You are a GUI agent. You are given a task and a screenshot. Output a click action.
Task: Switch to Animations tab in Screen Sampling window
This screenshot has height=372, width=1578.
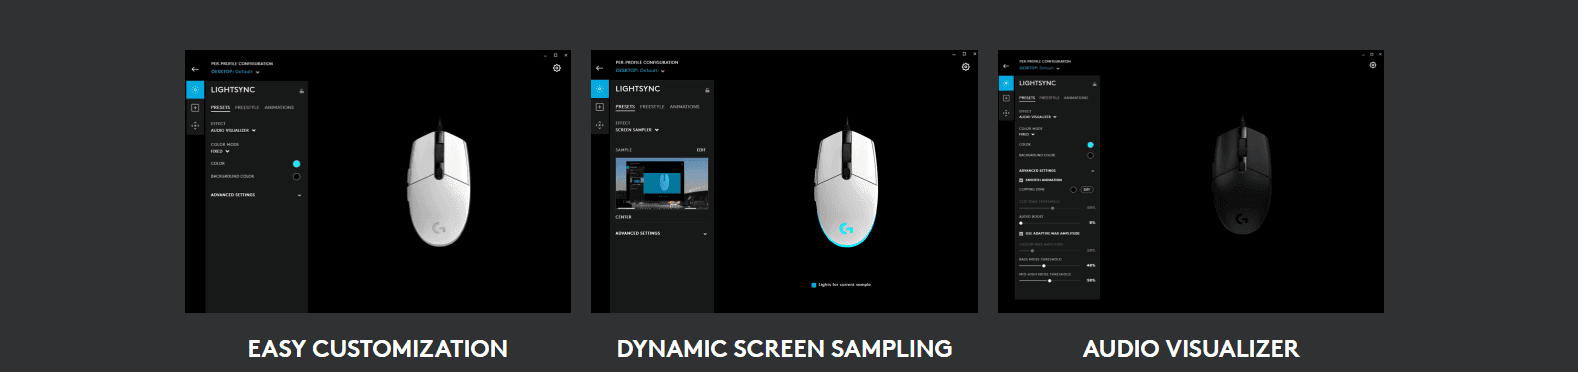click(x=684, y=106)
